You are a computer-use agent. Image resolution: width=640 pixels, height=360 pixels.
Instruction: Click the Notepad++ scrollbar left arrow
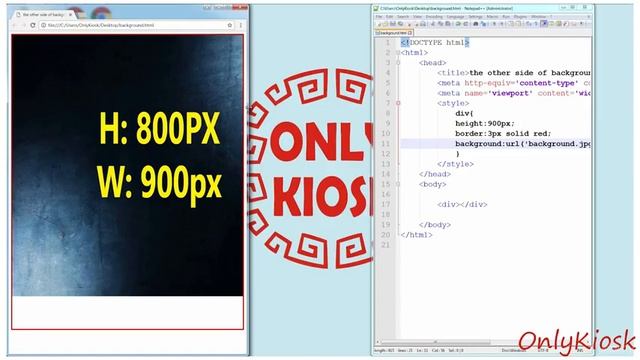click(x=378, y=342)
